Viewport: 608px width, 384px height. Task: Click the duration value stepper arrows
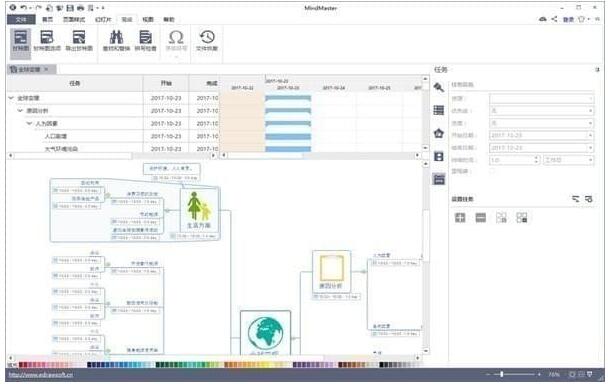537,160
